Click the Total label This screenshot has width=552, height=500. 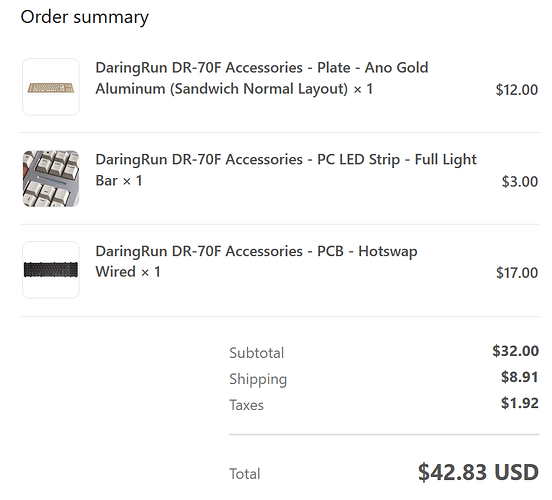245,474
